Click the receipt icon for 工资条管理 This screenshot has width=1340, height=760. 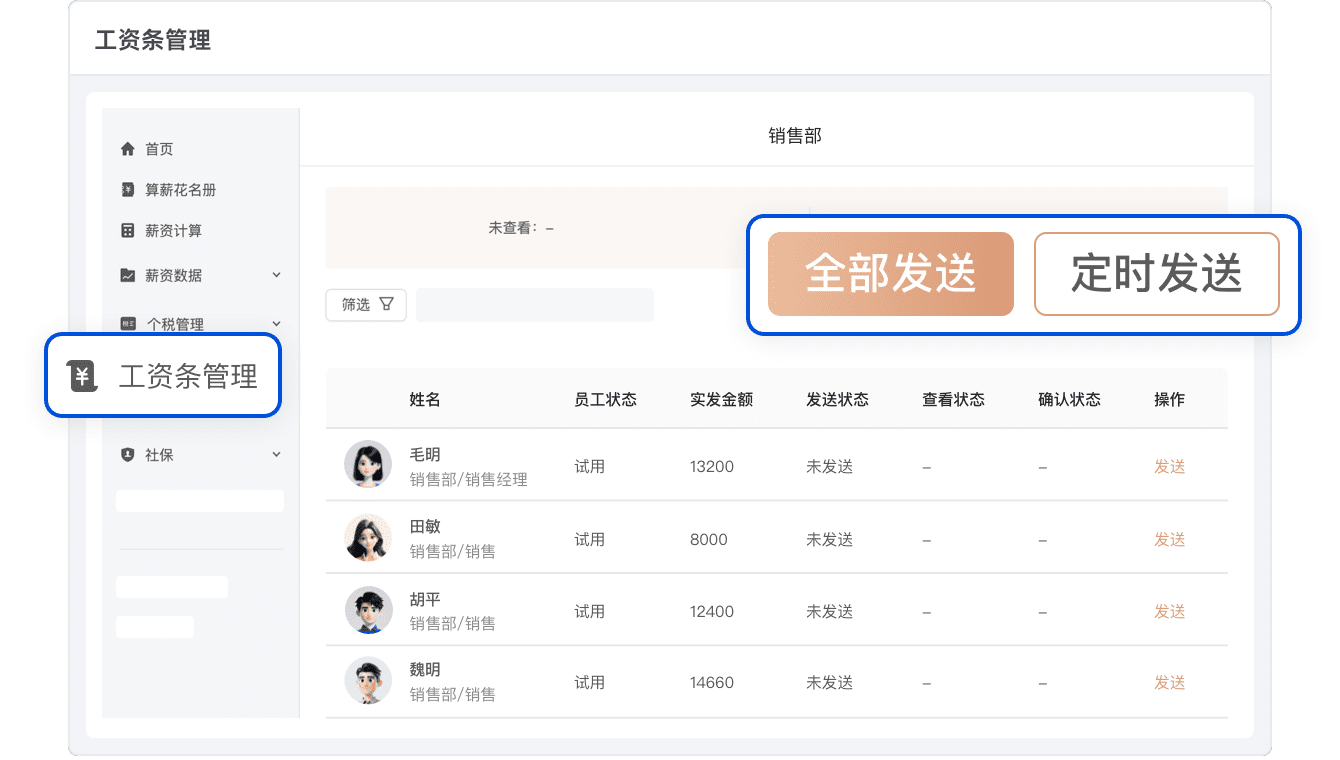pyautogui.click(x=83, y=376)
